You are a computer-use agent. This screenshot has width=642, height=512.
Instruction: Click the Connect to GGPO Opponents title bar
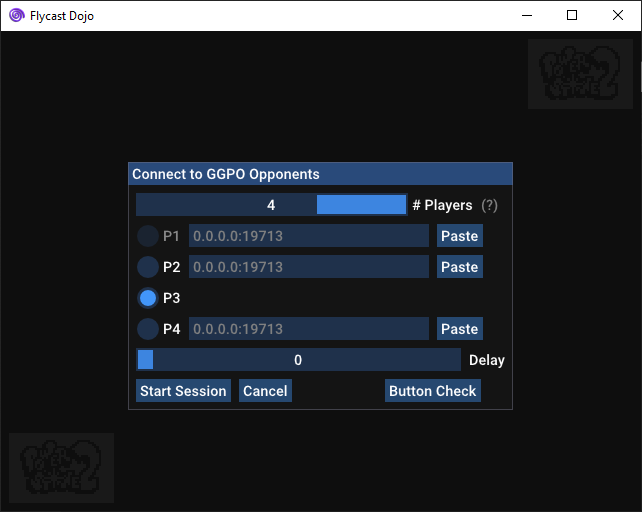320,174
